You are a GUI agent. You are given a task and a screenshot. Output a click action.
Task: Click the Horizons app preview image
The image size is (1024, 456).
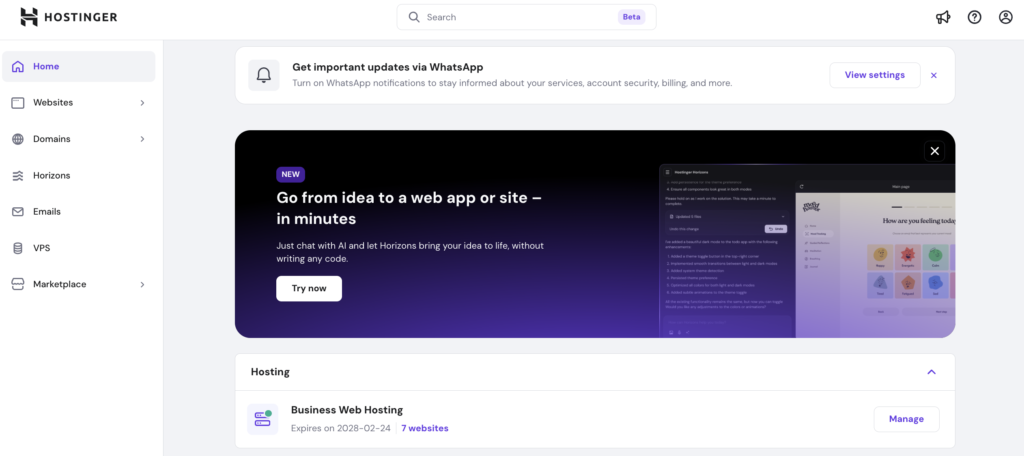click(x=807, y=251)
